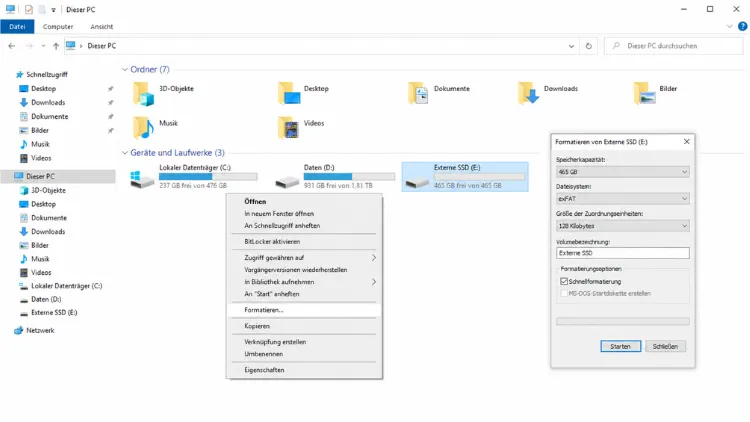Click the Dieser PC durchsuchen search box

click(673, 46)
